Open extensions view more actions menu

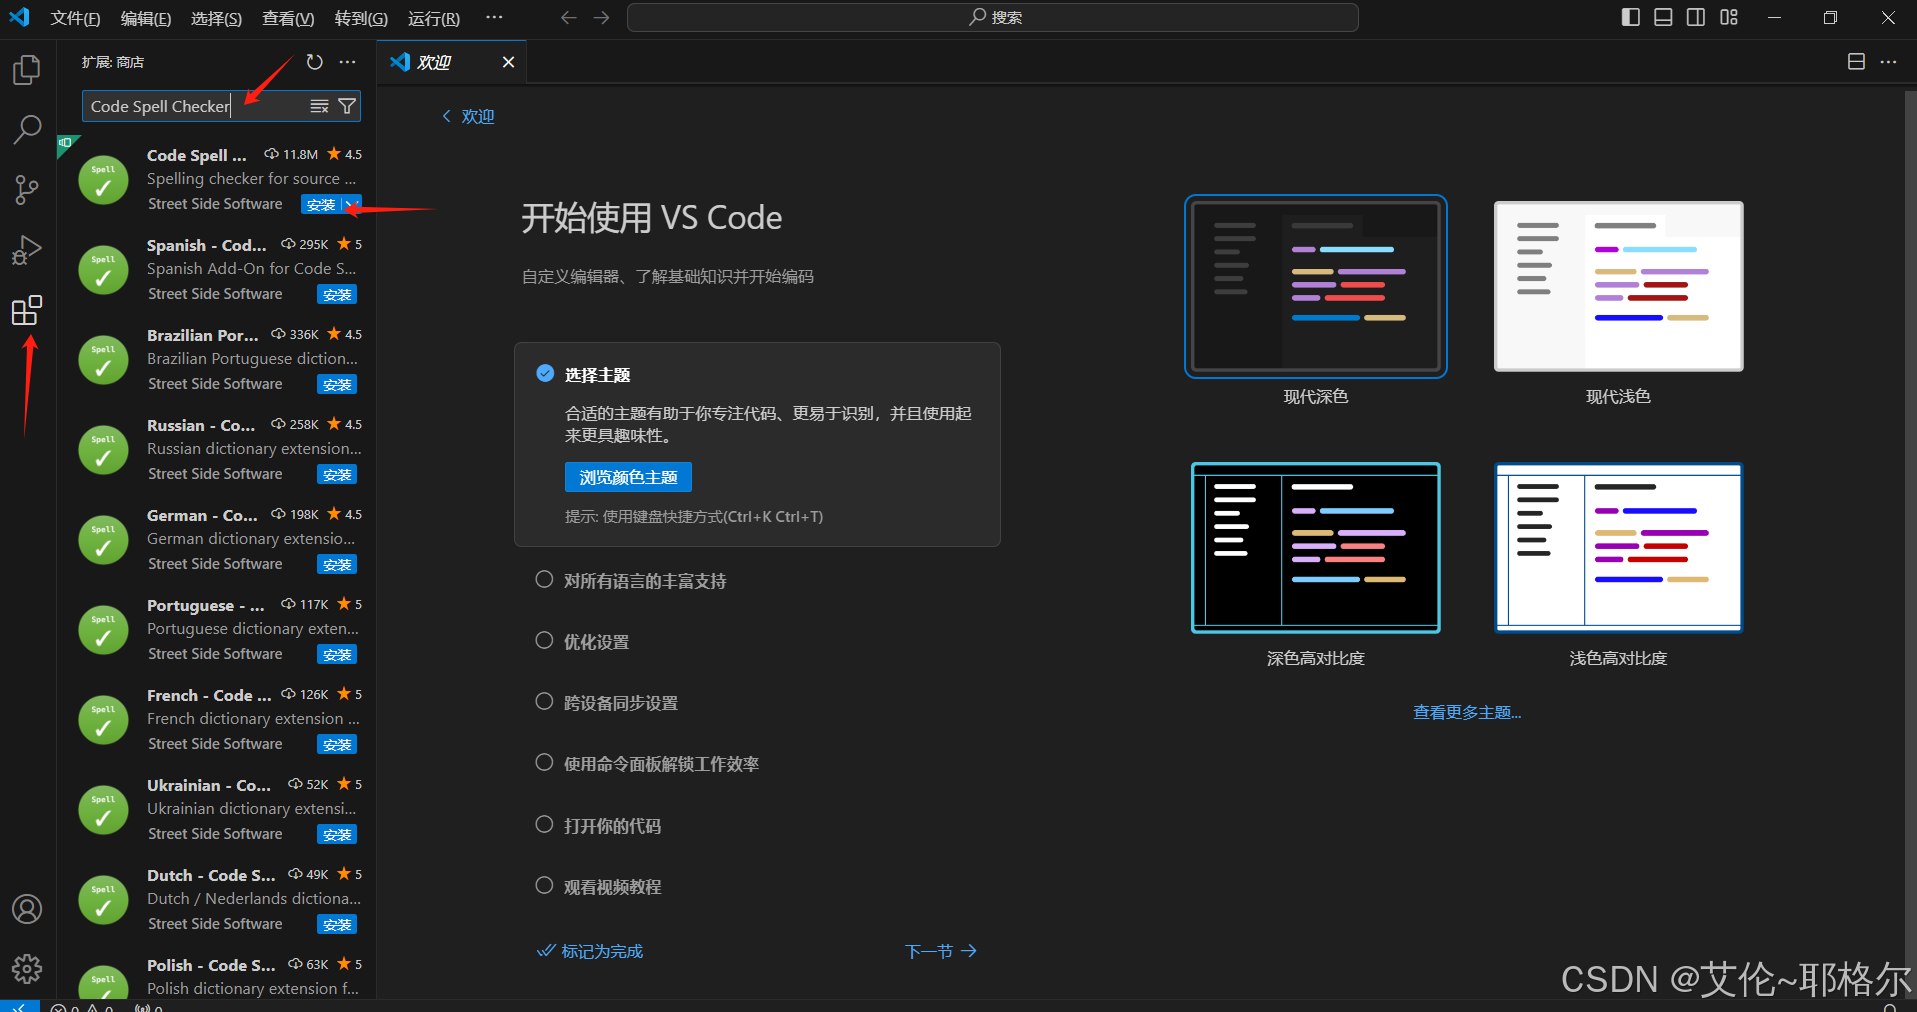click(x=347, y=62)
